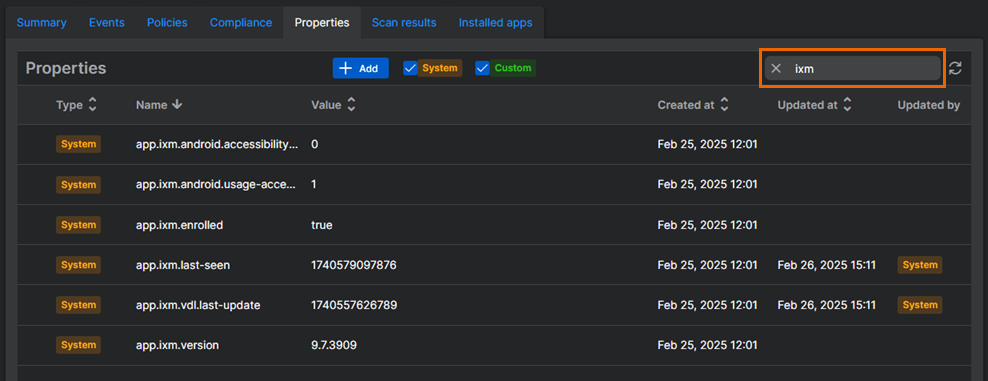The height and width of the screenshot is (381, 988).
Task: Select the app.ixm.enrolled property row
Action: tap(494, 225)
